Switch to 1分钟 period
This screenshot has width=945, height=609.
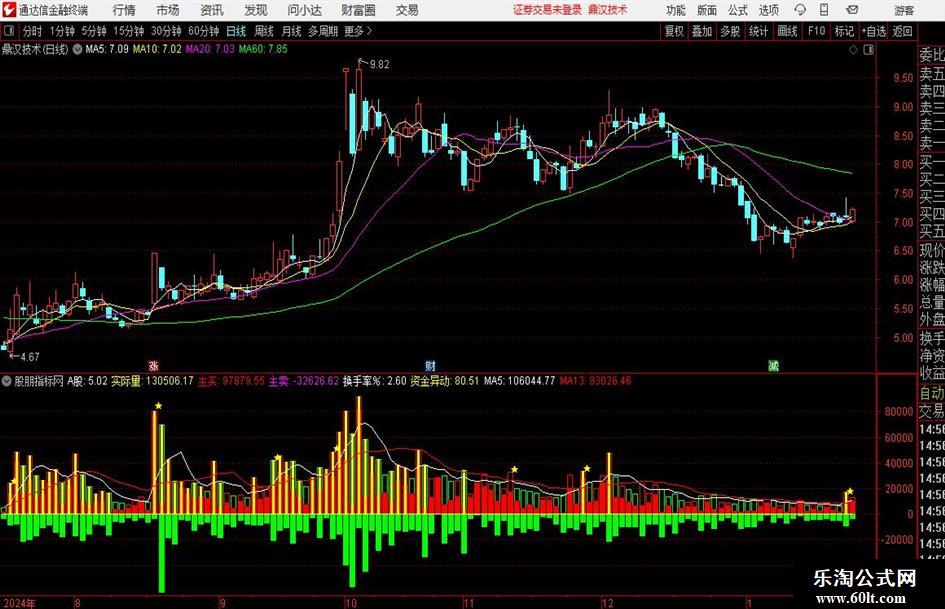pyautogui.click(x=62, y=31)
